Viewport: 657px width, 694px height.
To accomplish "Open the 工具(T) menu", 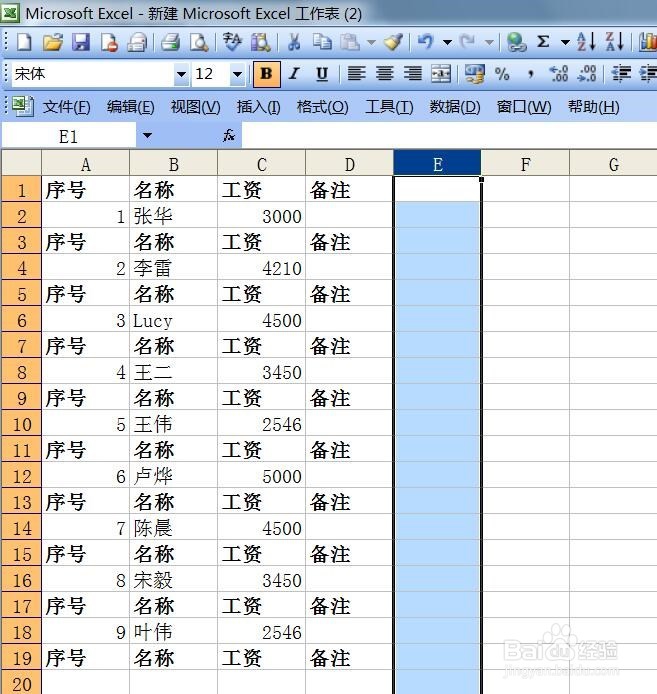I will coord(389,107).
